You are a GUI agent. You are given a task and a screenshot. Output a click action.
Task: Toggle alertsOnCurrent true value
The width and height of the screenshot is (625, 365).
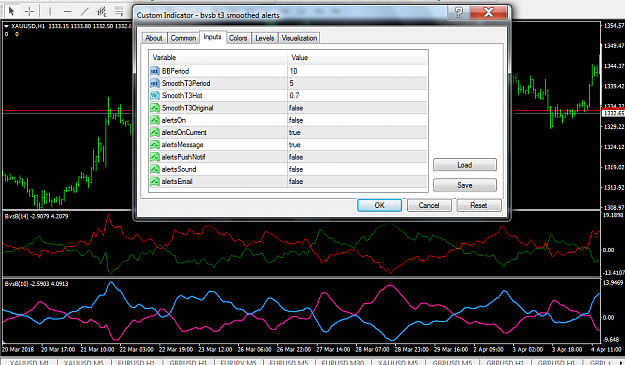pyautogui.click(x=357, y=132)
